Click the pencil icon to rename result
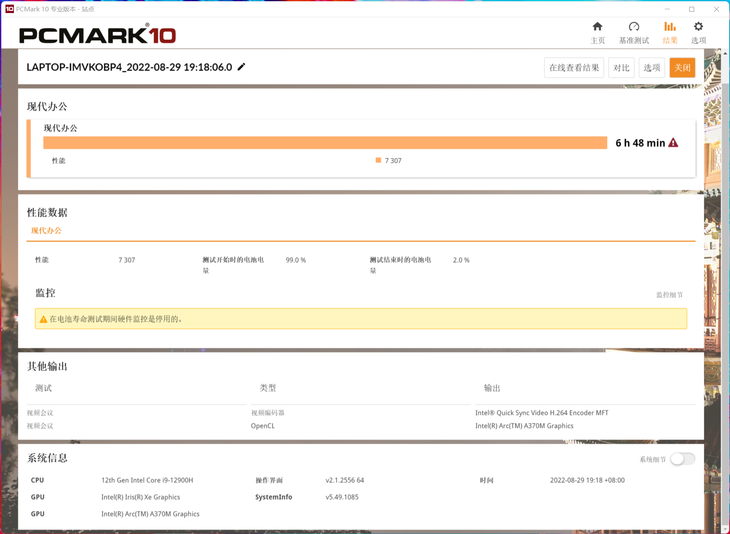The image size is (730, 534). pos(241,67)
